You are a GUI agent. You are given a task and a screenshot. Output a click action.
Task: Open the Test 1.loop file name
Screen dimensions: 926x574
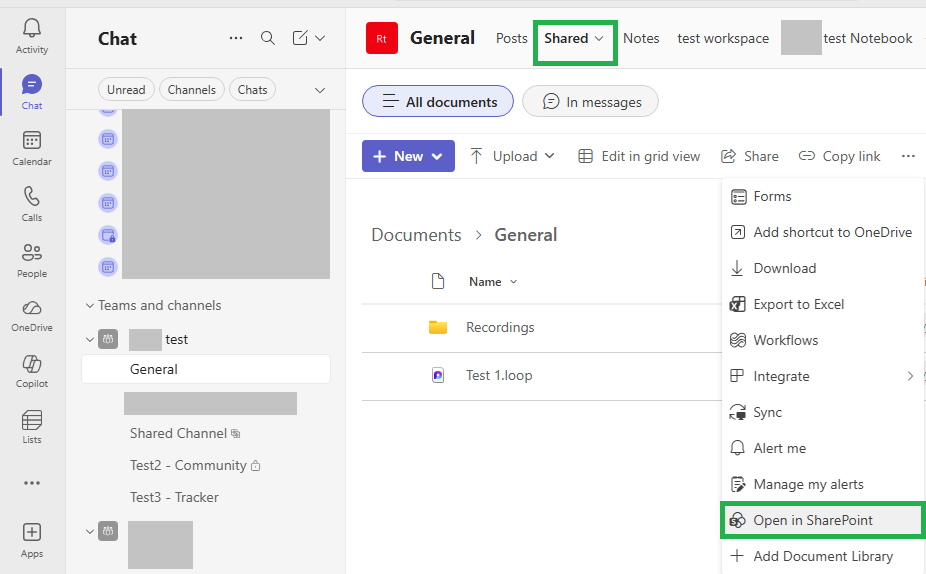point(499,375)
